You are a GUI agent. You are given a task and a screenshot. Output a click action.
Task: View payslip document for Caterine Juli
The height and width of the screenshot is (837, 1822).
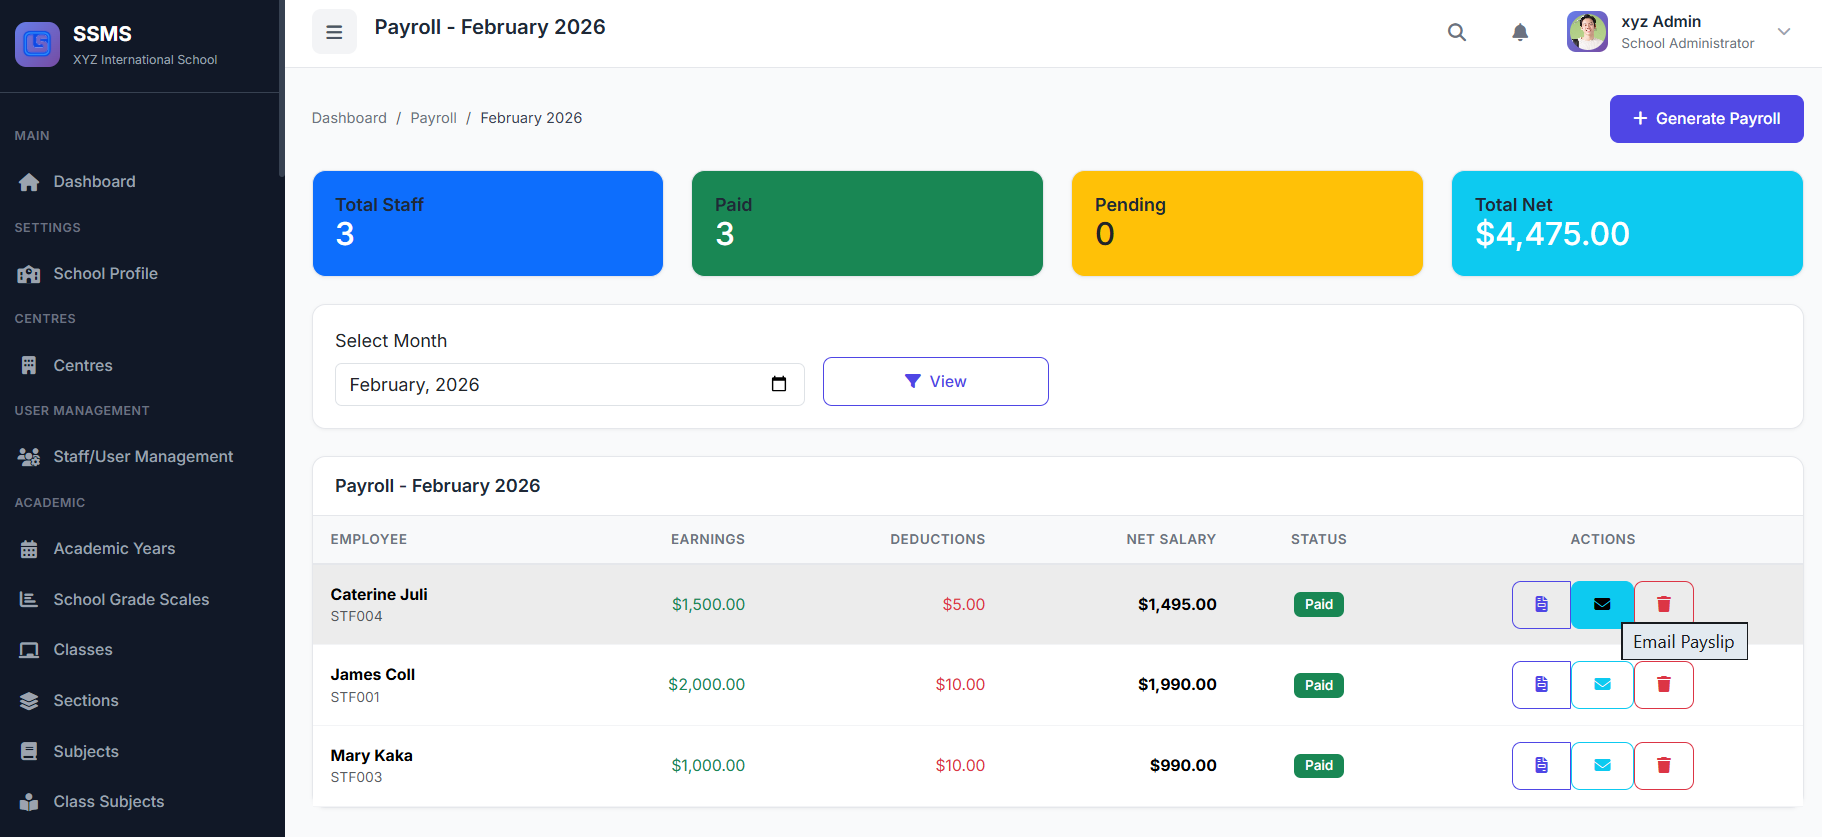click(1540, 604)
